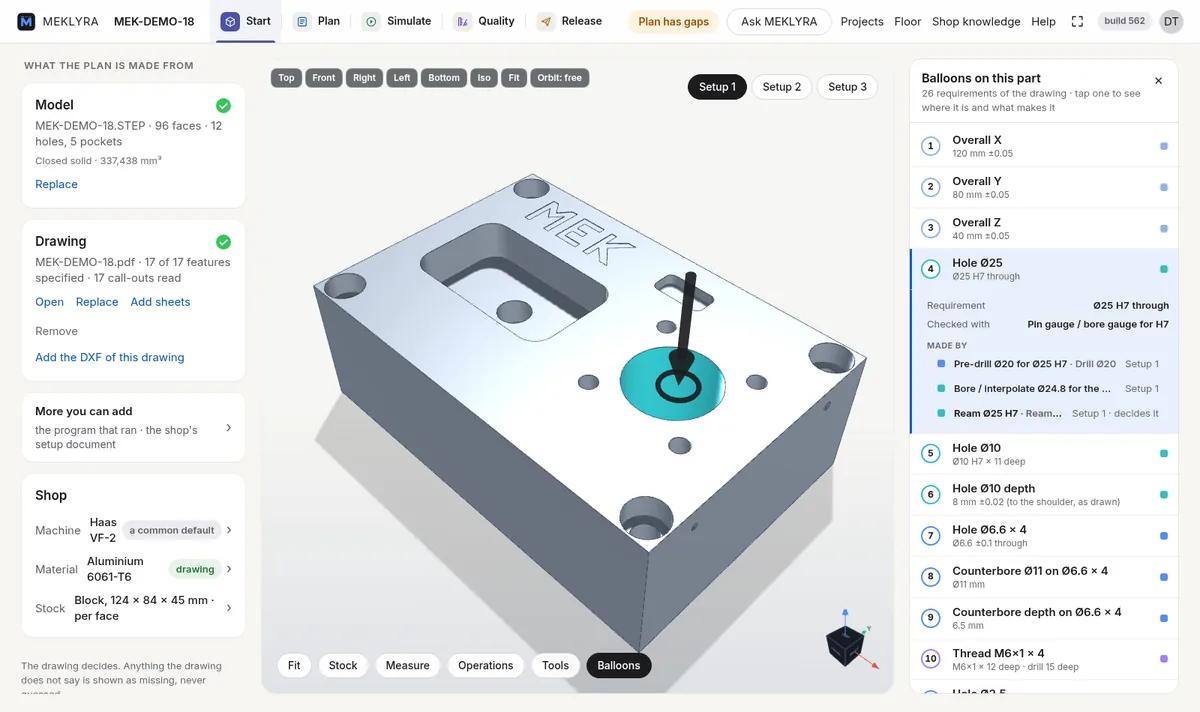Select balloon 10 Thread M6×1 × 4
This screenshot has height=712, width=1200.
pyautogui.click(x=1044, y=659)
